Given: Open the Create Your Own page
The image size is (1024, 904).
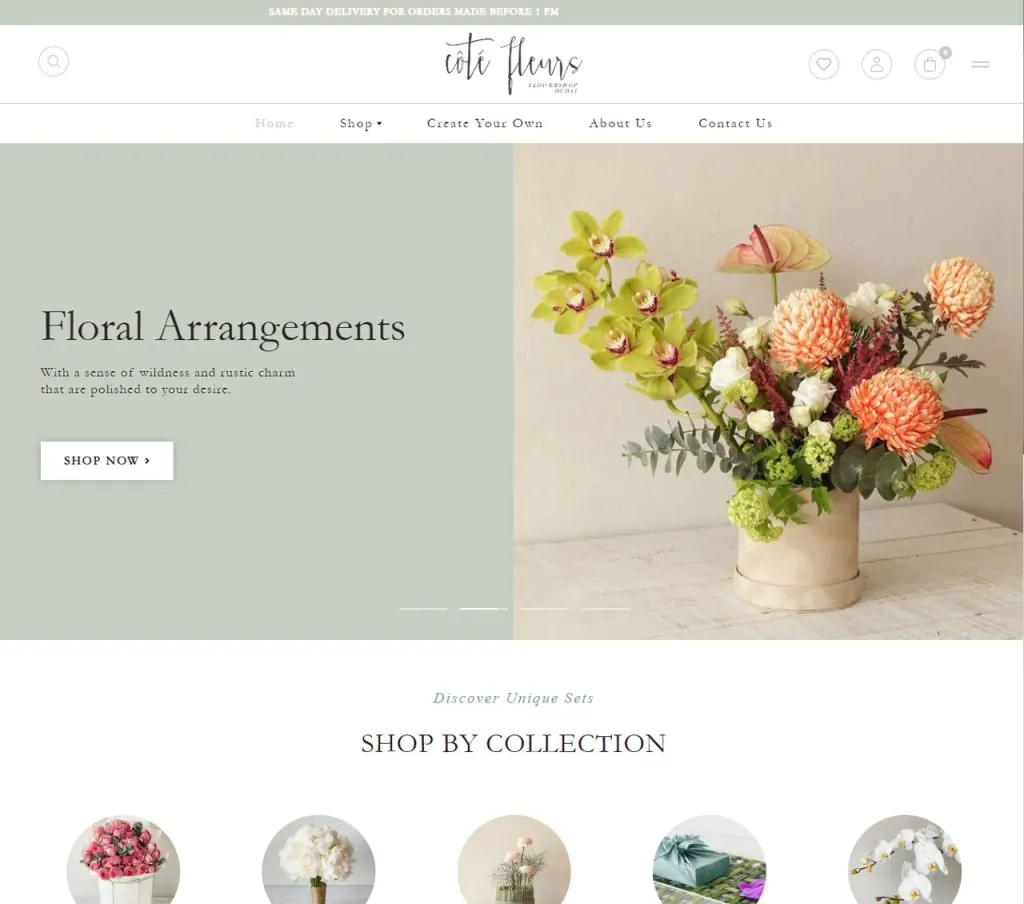Looking at the screenshot, I should coord(485,123).
